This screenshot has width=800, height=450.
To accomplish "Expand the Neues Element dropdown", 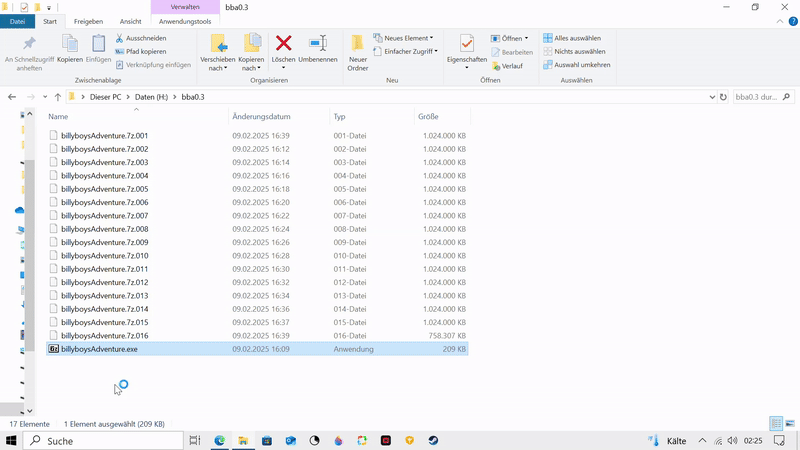I will [x=408, y=38].
